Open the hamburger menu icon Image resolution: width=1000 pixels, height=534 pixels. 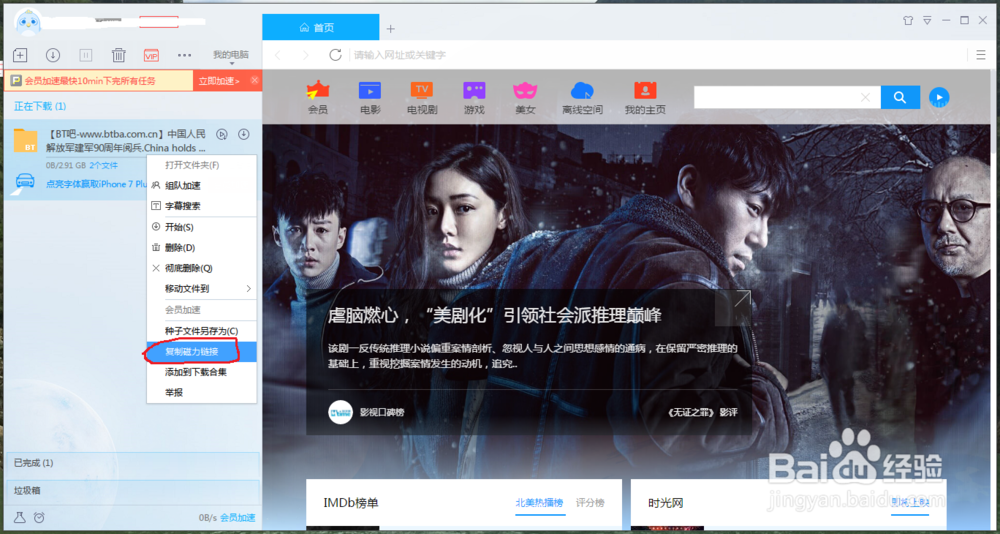point(981,55)
